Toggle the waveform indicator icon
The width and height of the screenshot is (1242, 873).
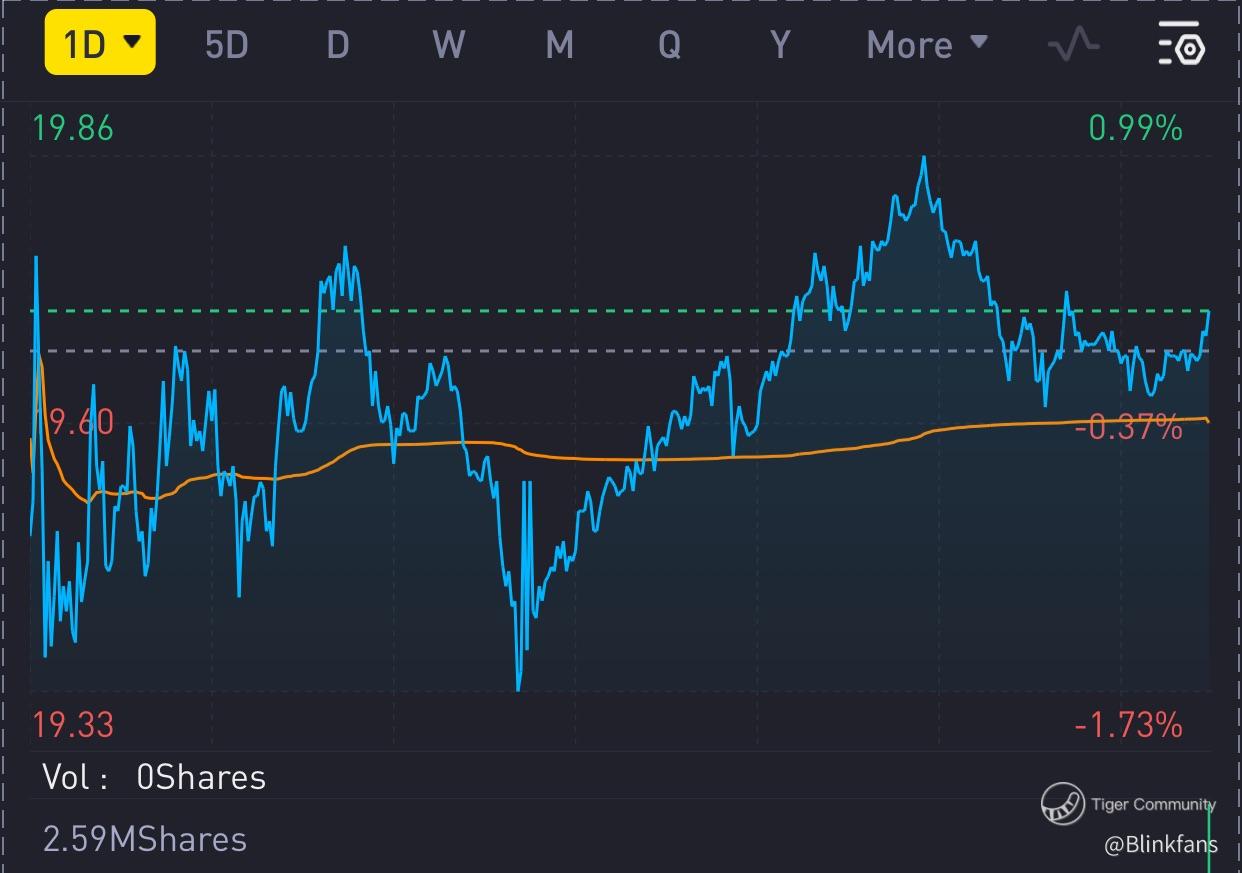[x=1073, y=45]
